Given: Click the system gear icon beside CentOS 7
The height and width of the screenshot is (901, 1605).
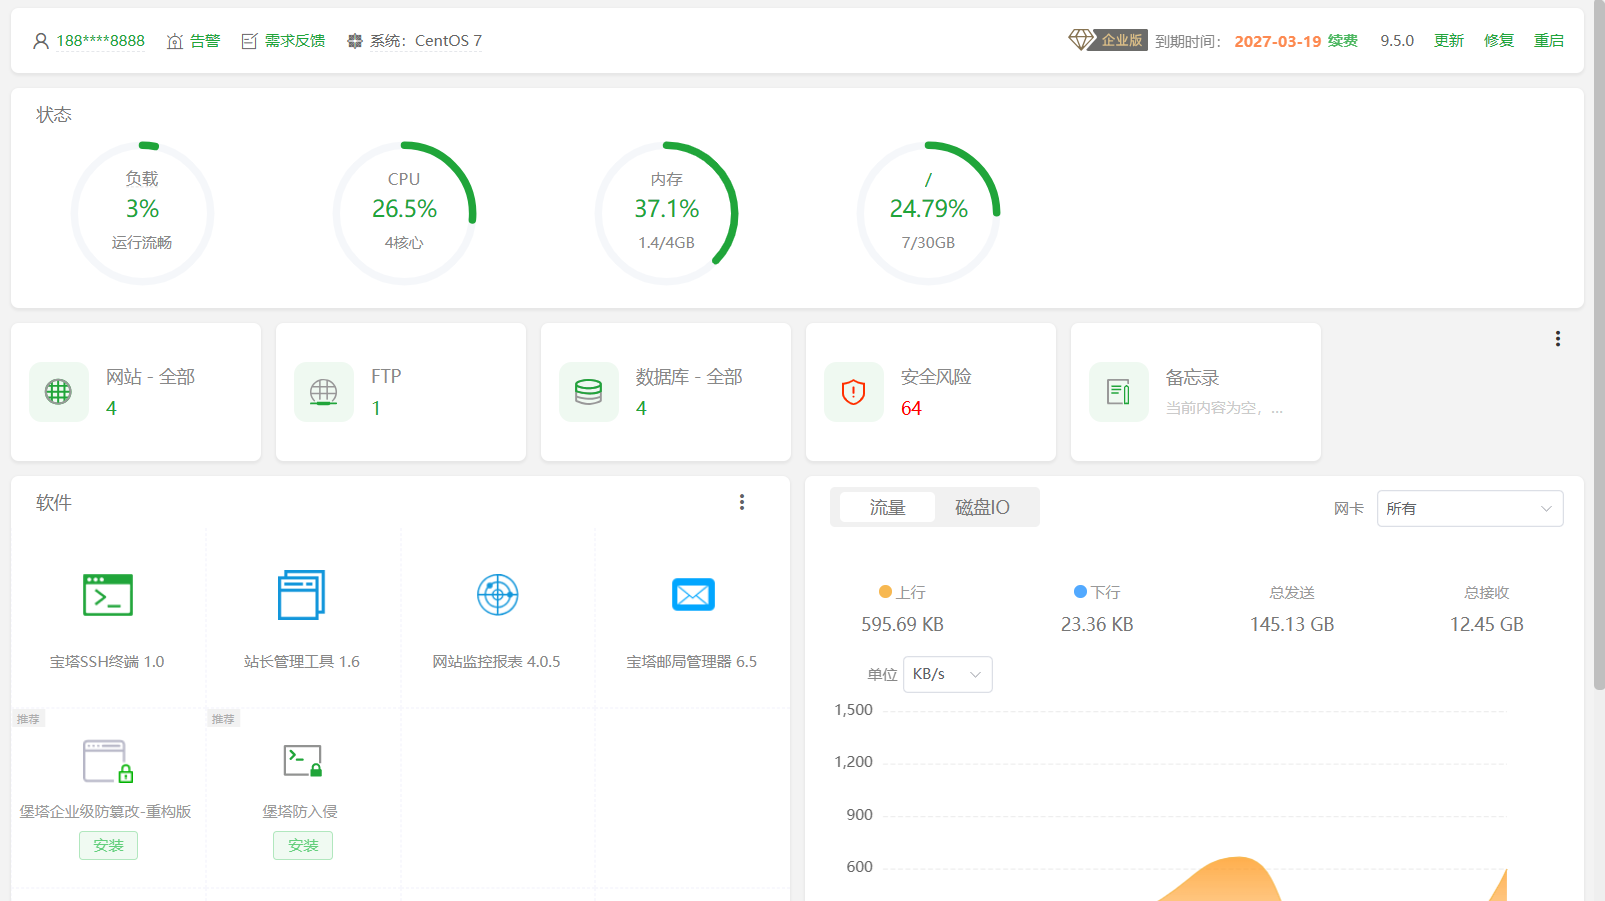Looking at the screenshot, I should pyautogui.click(x=355, y=41).
